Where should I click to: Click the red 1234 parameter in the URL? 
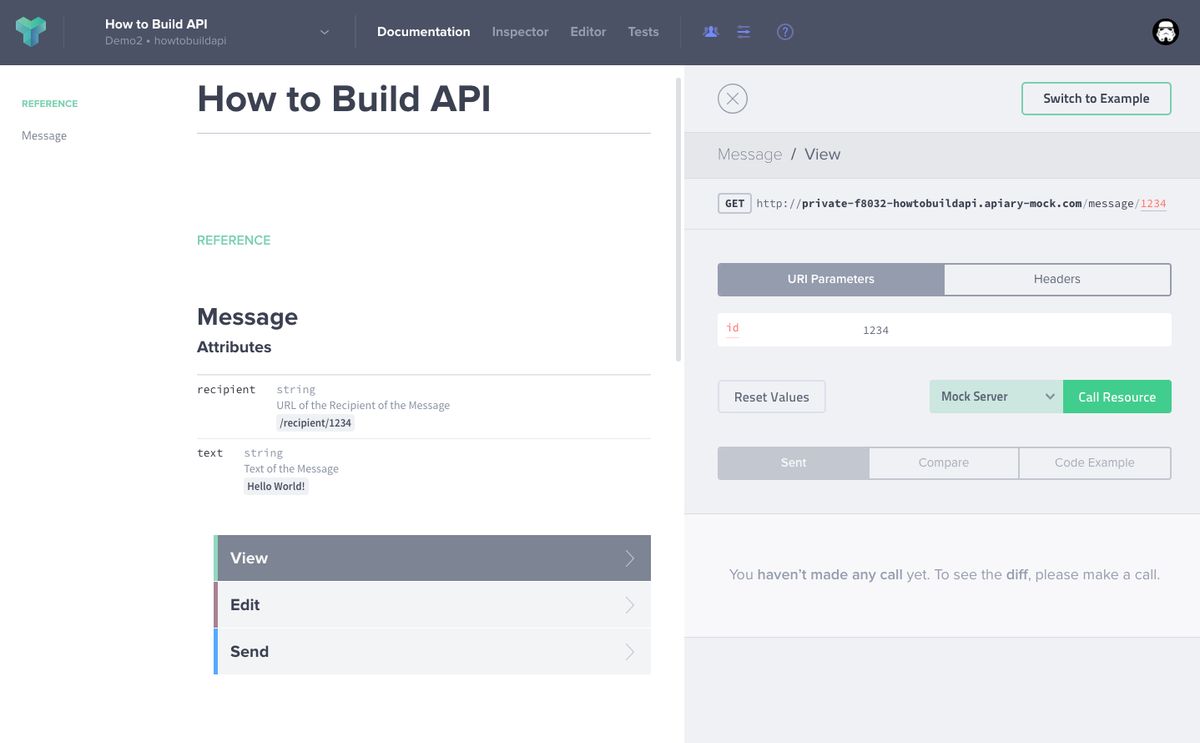1153,203
